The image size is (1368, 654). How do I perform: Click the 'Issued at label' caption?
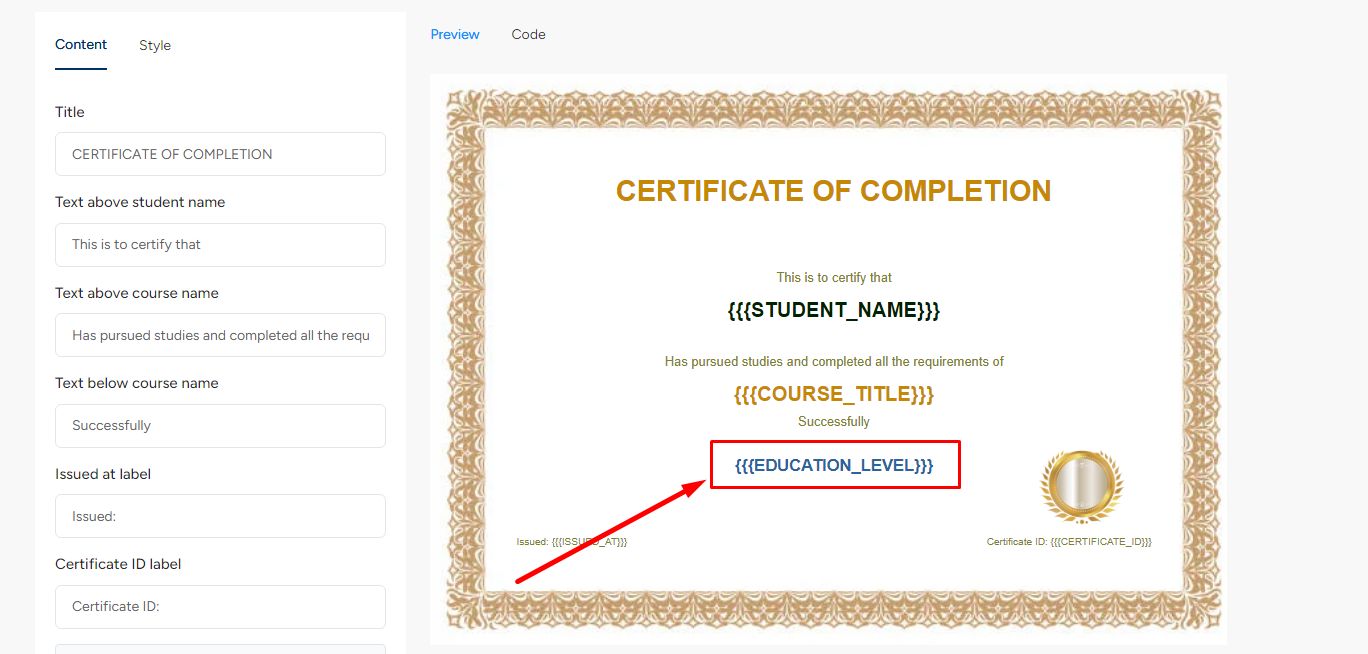103,474
